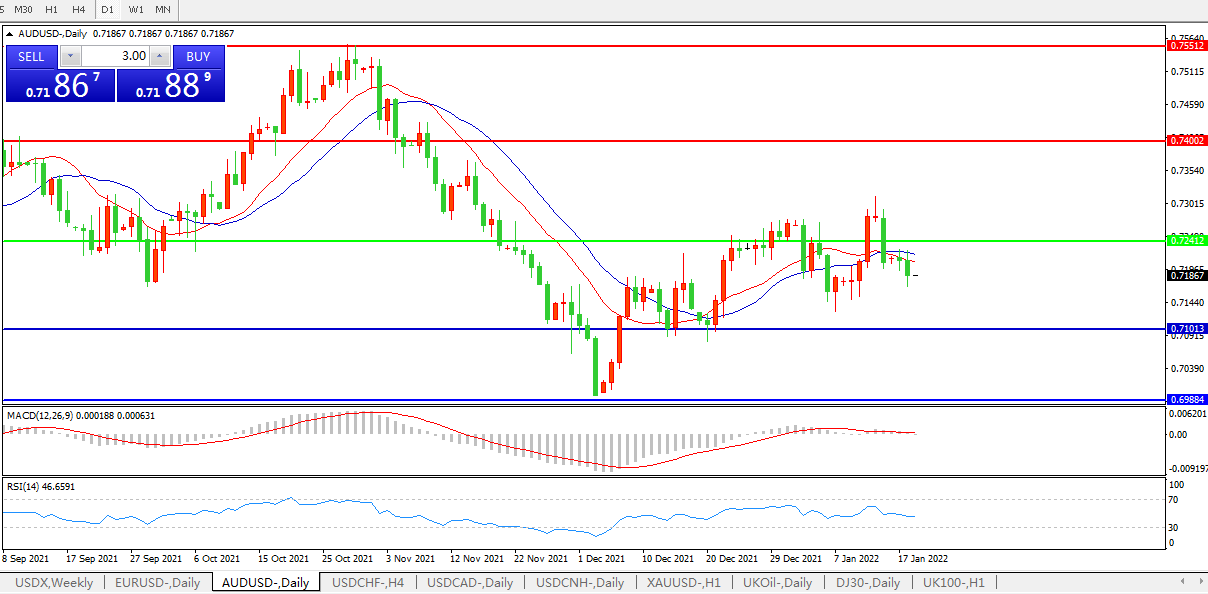Viewport: 1208px width, 594px height.
Task: Collapse the one-click trading panel triangle
Action: (x=10, y=34)
